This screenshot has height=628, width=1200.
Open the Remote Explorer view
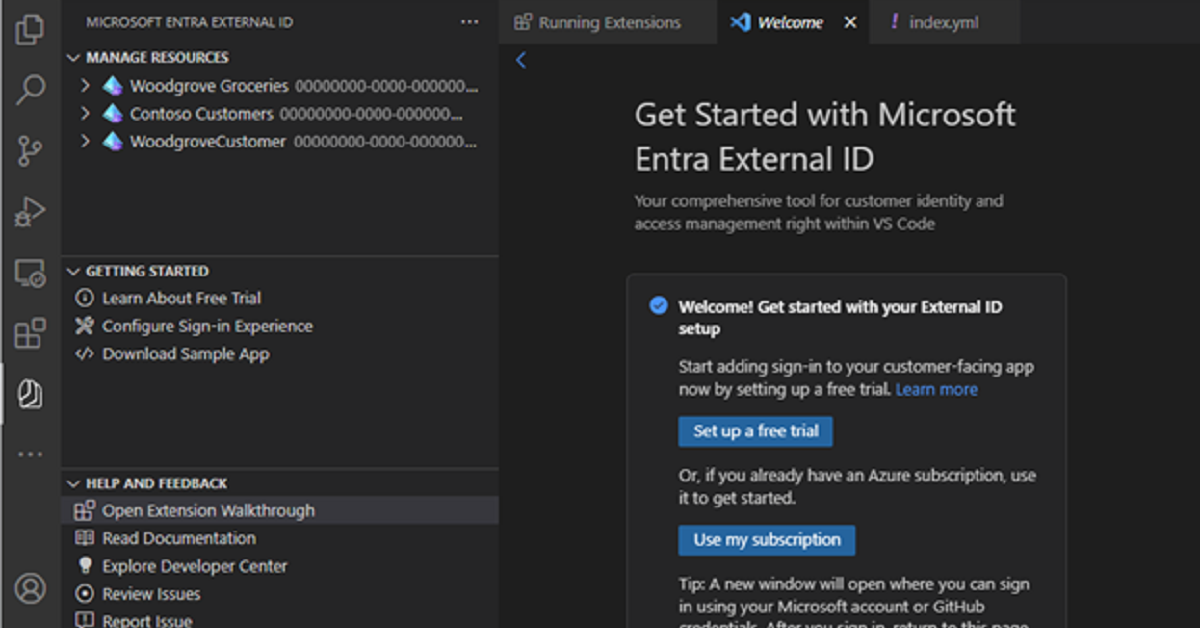pos(30,272)
